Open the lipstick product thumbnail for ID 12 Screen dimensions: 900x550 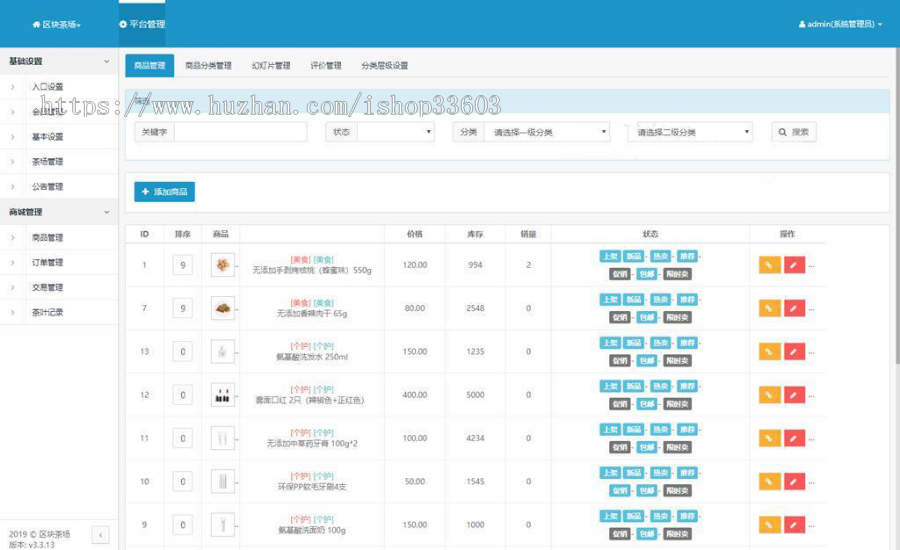pos(223,395)
